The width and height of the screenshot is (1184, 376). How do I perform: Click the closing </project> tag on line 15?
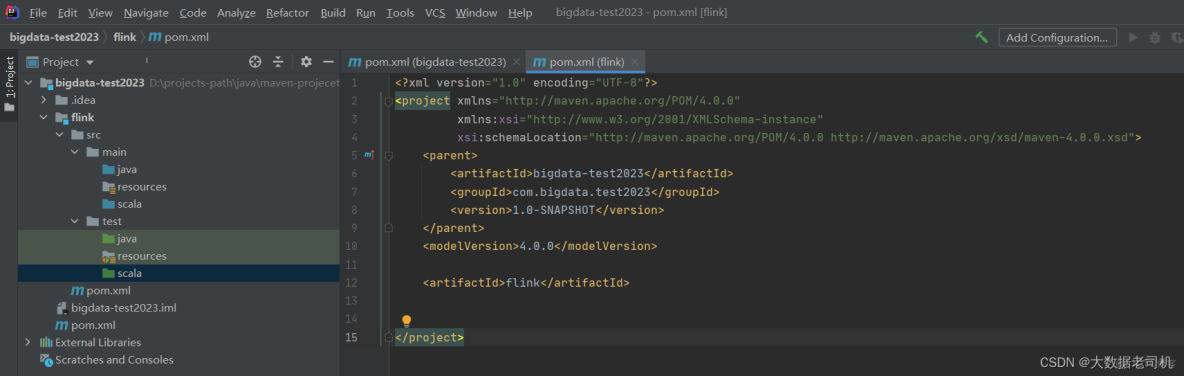point(429,337)
